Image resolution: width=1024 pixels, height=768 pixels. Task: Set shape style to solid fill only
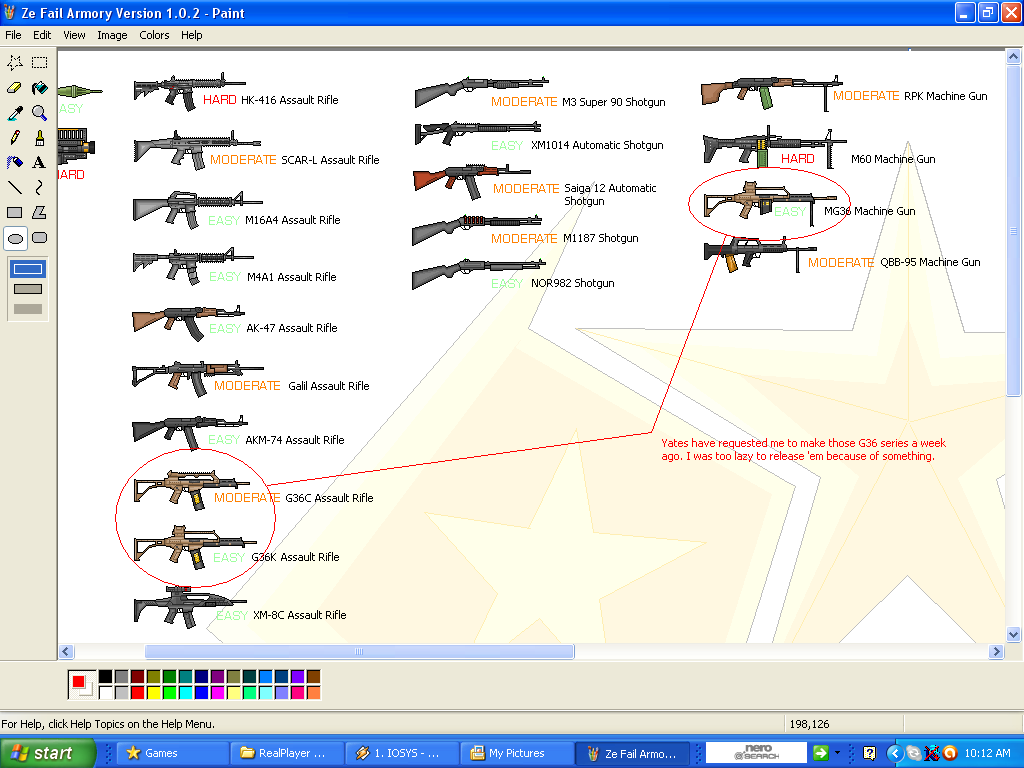pyautogui.click(x=28, y=309)
